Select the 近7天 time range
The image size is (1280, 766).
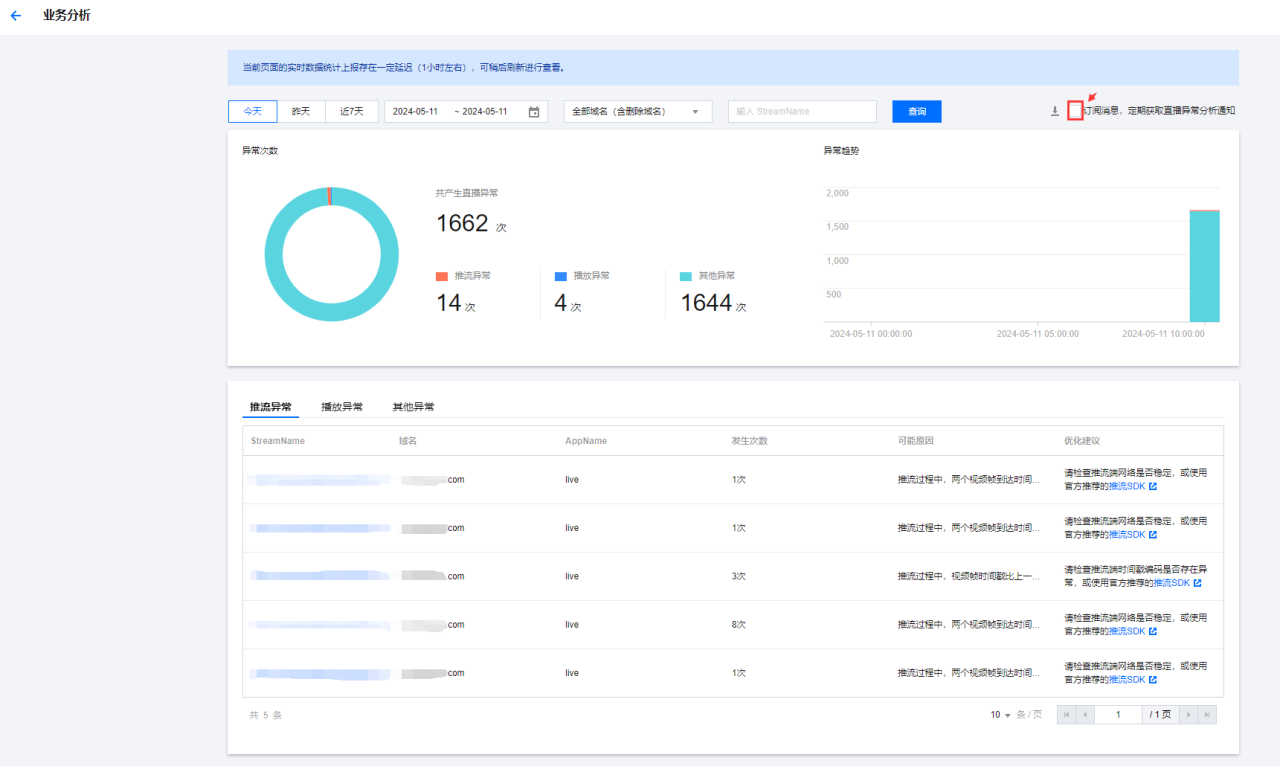pyautogui.click(x=352, y=112)
